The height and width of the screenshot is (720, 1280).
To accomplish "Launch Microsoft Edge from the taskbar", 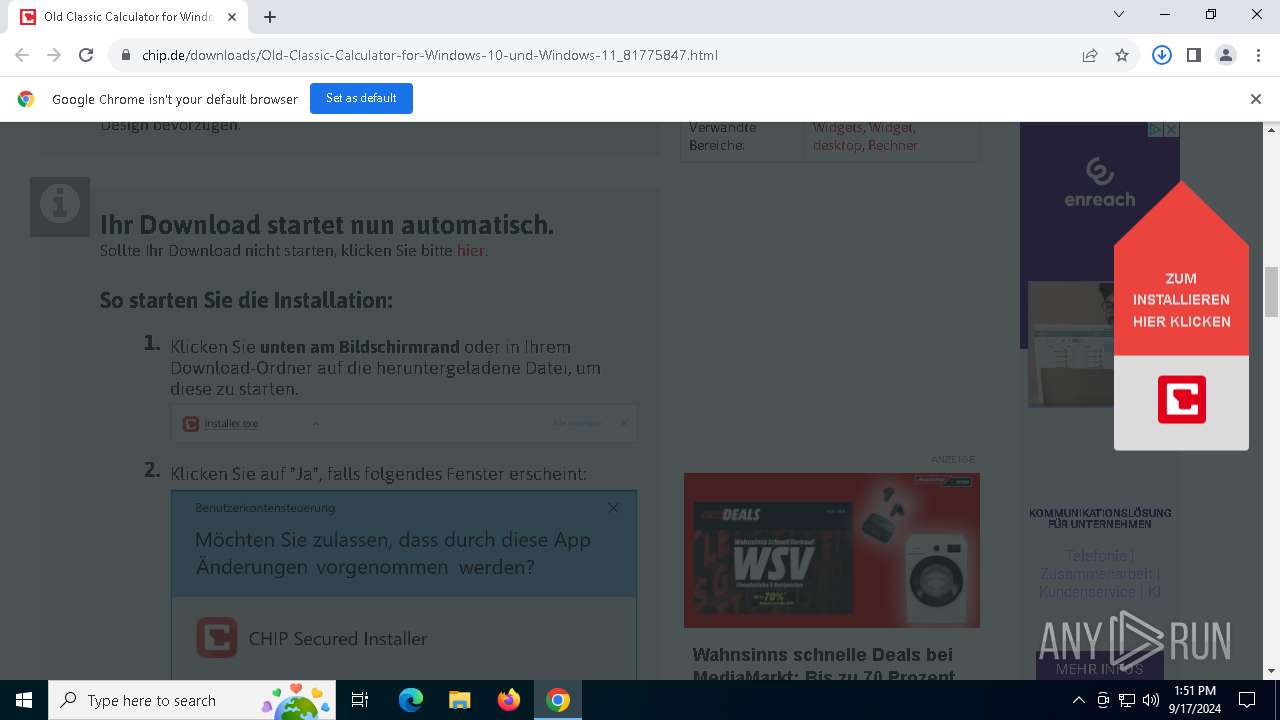I will 411,700.
